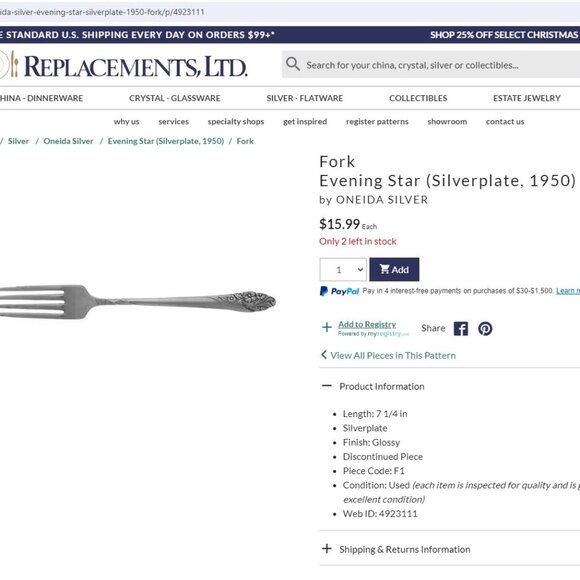The width and height of the screenshot is (580, 580).
Task: Open the Crystal - Glassware menu
Action: [x=175, y=98]
